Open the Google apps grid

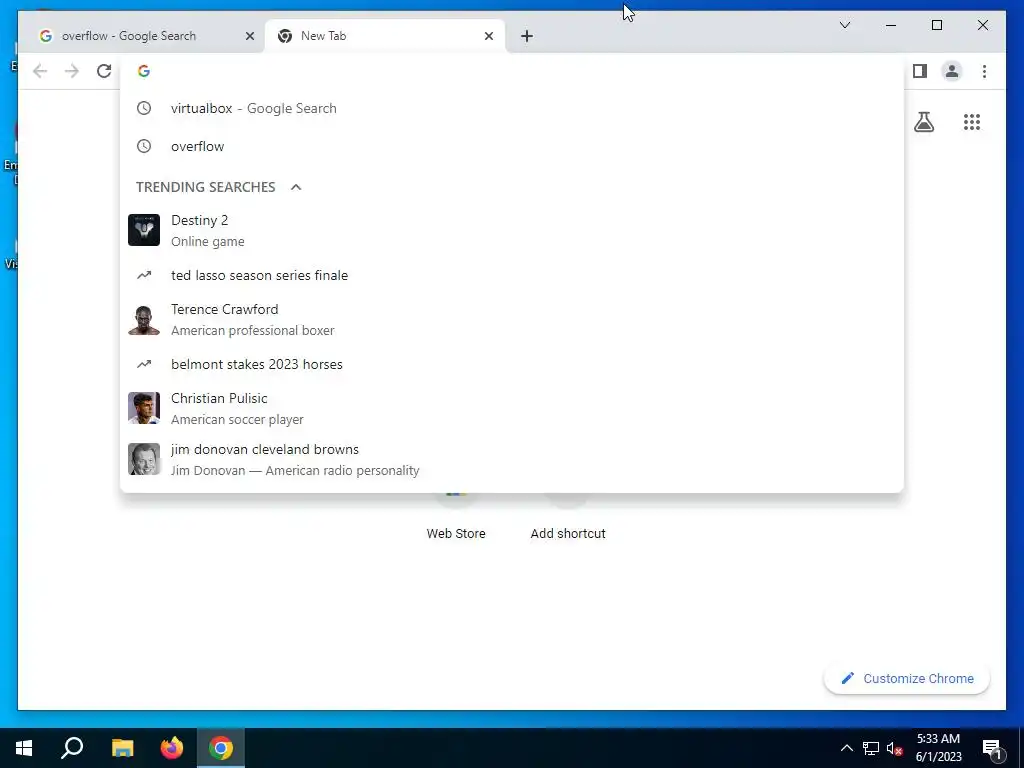point(972,122)
